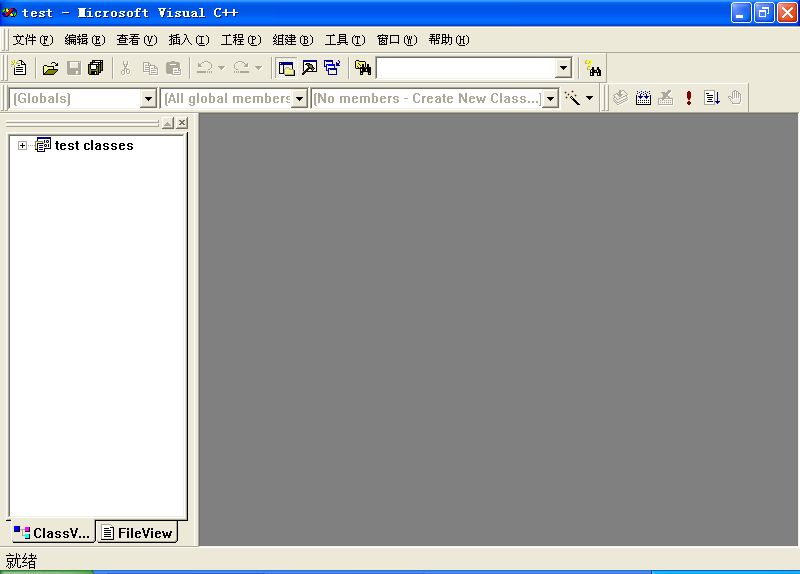
Task: Open the 窗口(W) menu
Action: click(397, 40)
